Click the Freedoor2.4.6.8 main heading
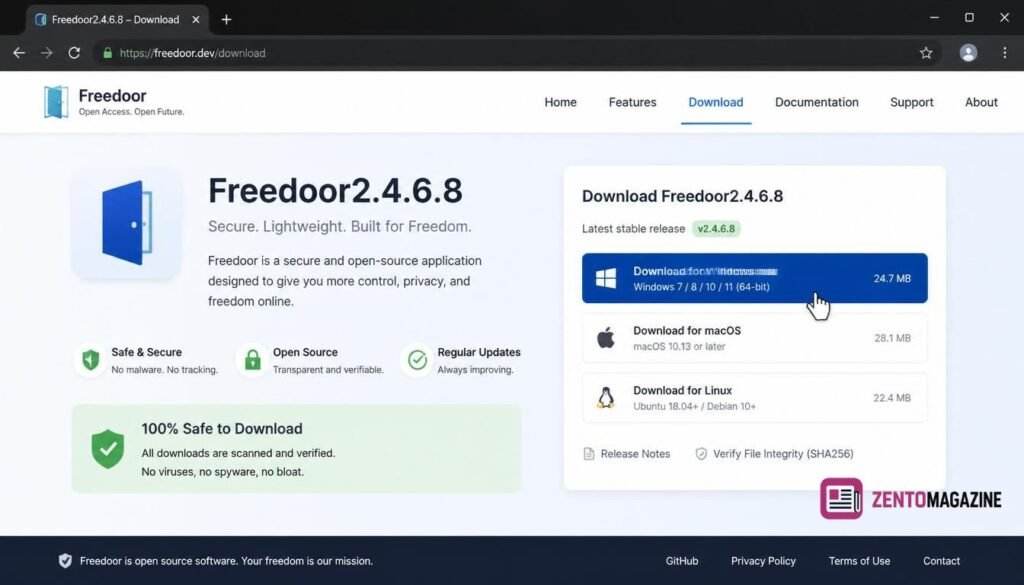 pyautogui.click(x=335, y=191)
